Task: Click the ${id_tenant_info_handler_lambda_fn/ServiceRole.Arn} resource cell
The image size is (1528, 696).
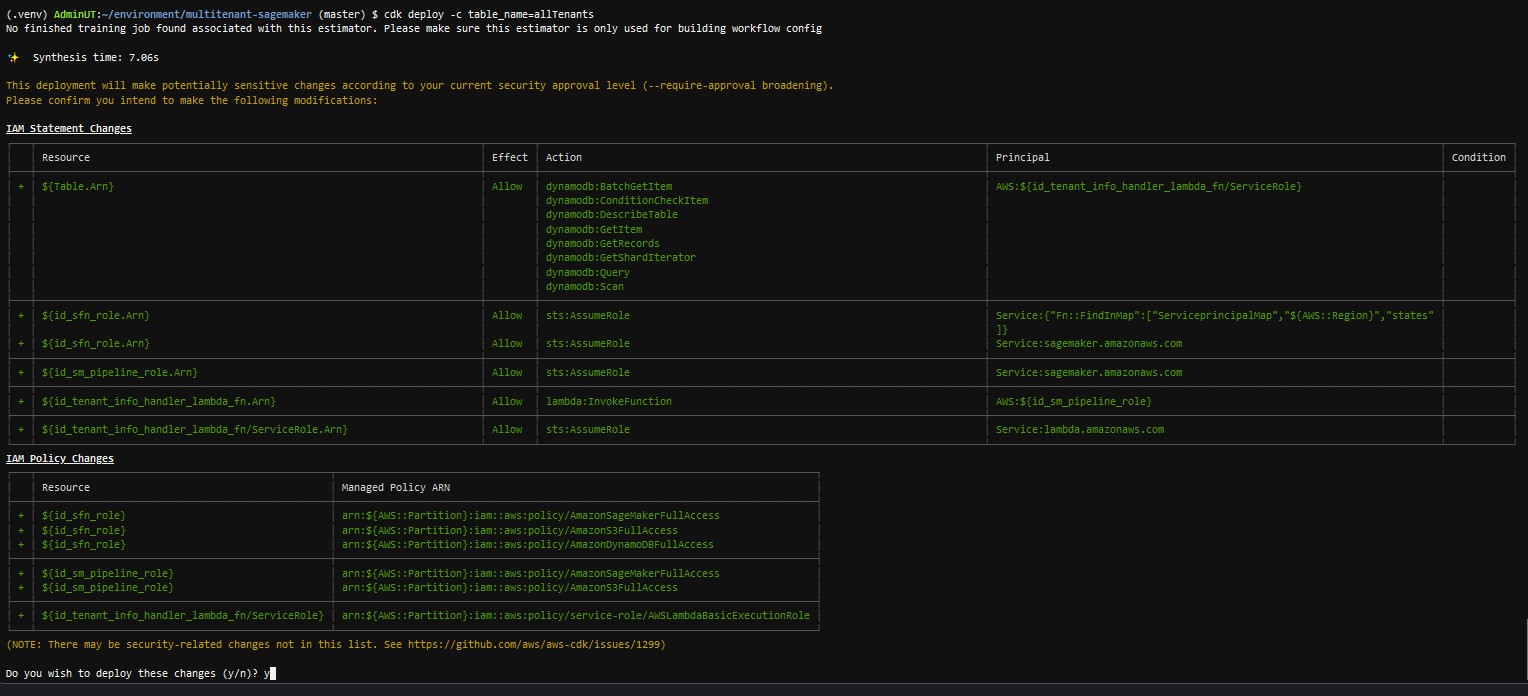Action: point(195,430)
